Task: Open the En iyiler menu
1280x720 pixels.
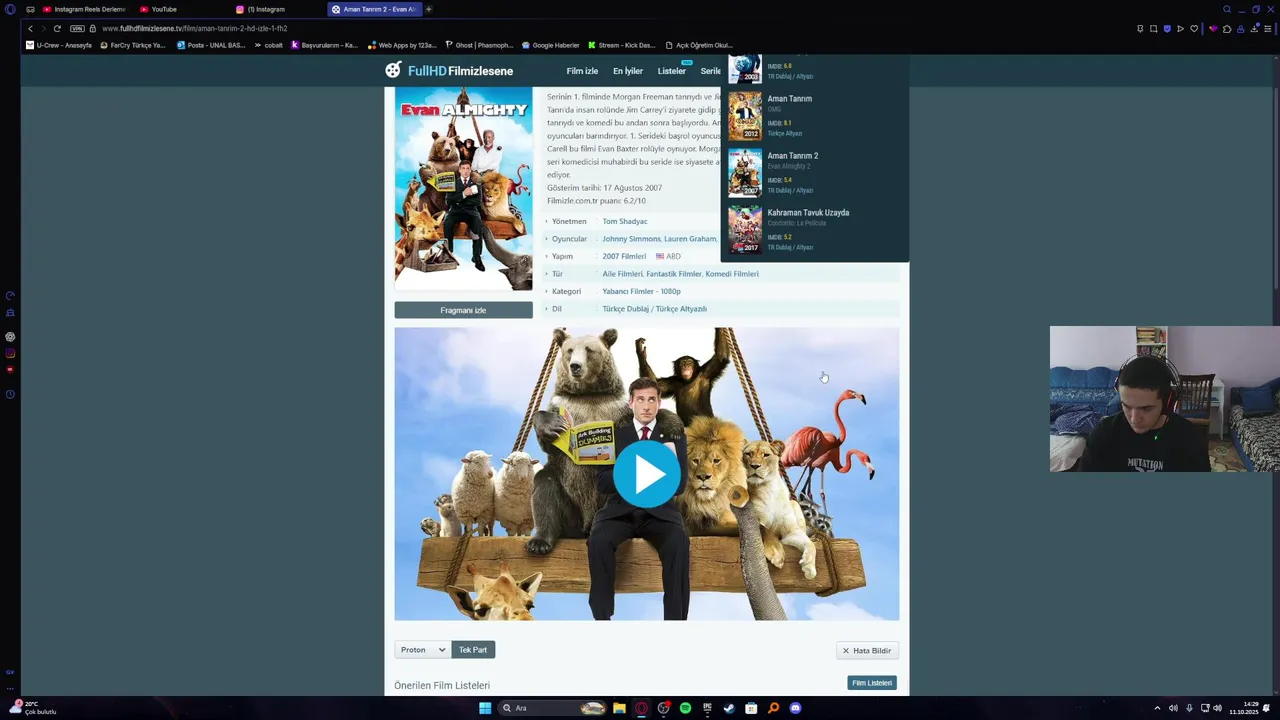Action: [628, 71]
